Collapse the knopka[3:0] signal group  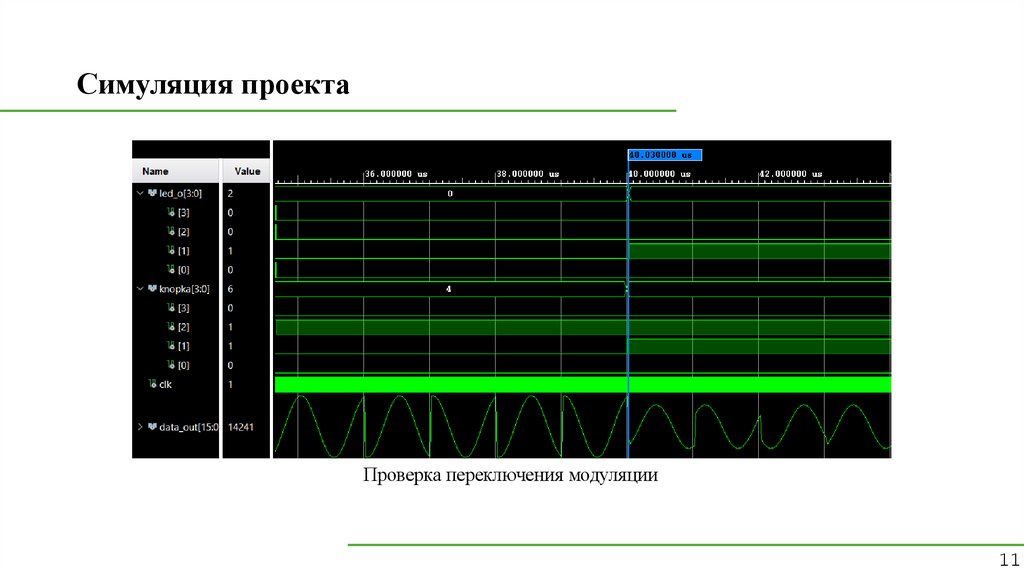140,289
